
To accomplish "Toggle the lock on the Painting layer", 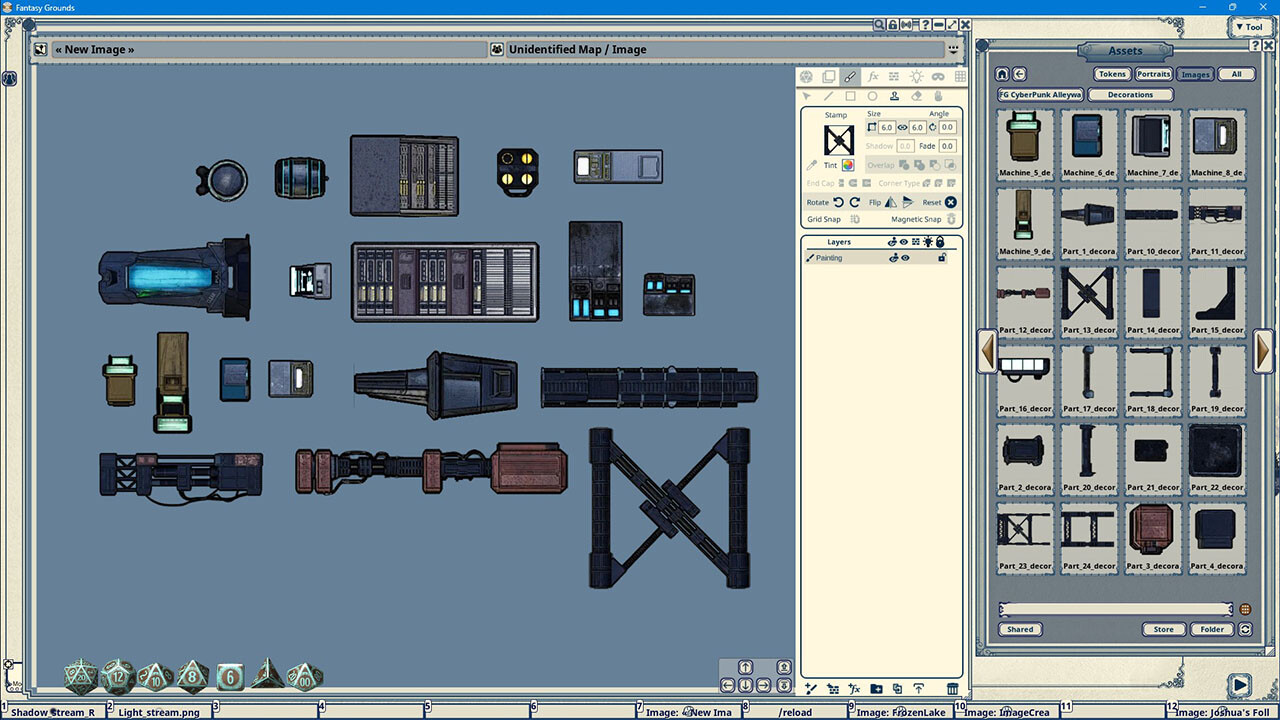I will point(942,258).
